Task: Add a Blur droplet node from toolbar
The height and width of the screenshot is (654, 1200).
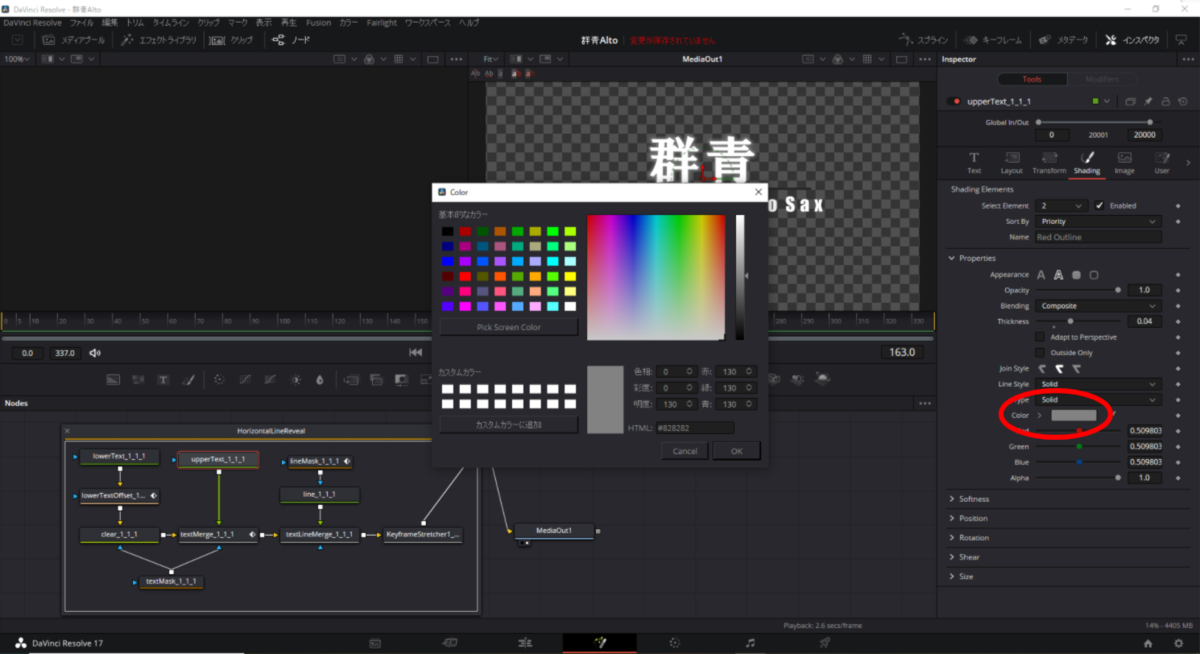Action: pyautogui.click(x=320, y=380)
